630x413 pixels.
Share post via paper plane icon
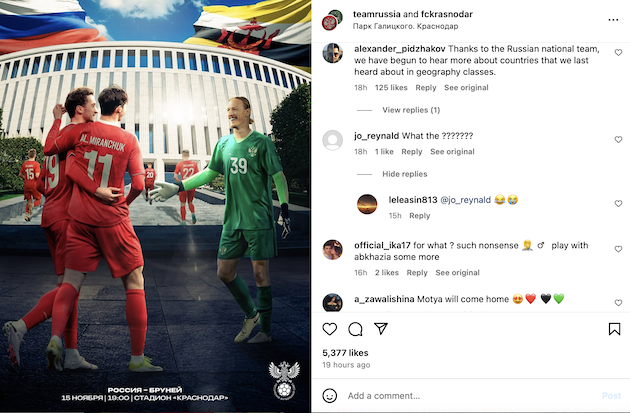pos(380,329)
